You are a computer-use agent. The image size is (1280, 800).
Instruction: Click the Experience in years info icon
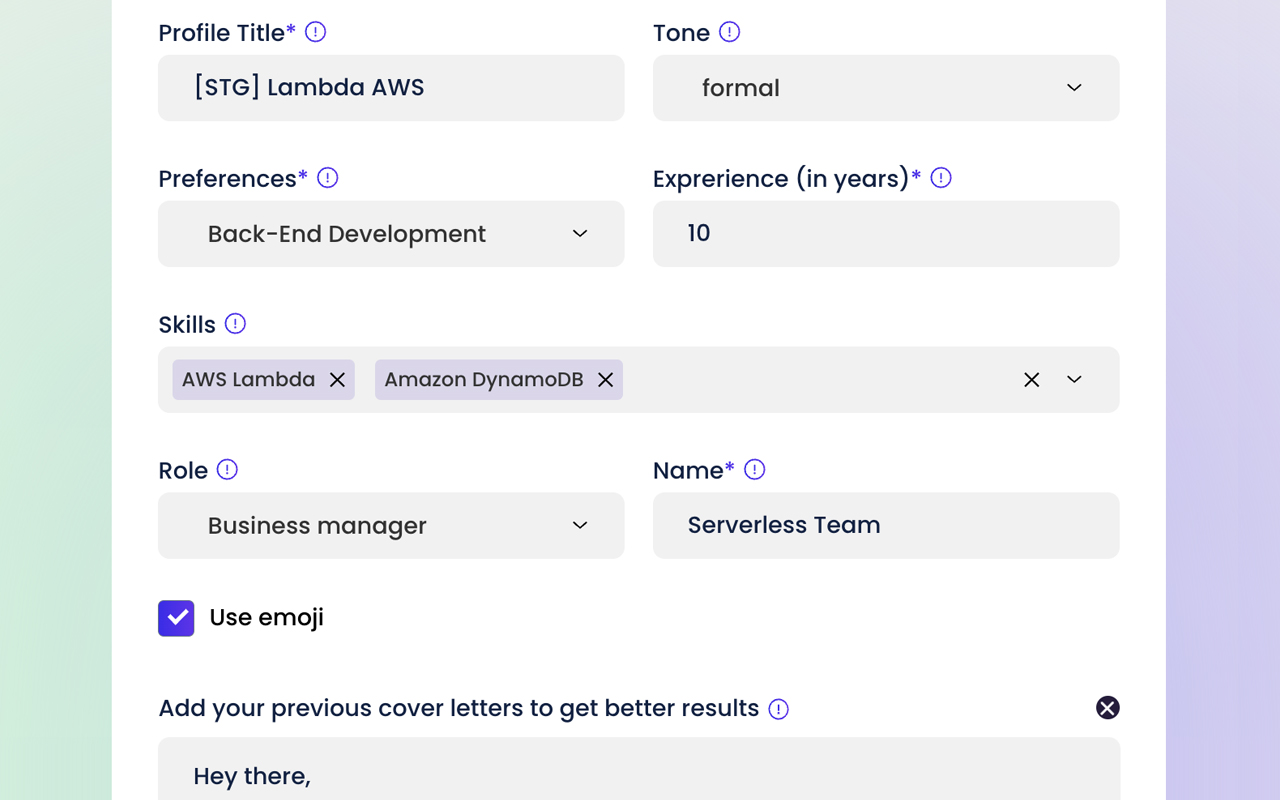click(941, 178)
